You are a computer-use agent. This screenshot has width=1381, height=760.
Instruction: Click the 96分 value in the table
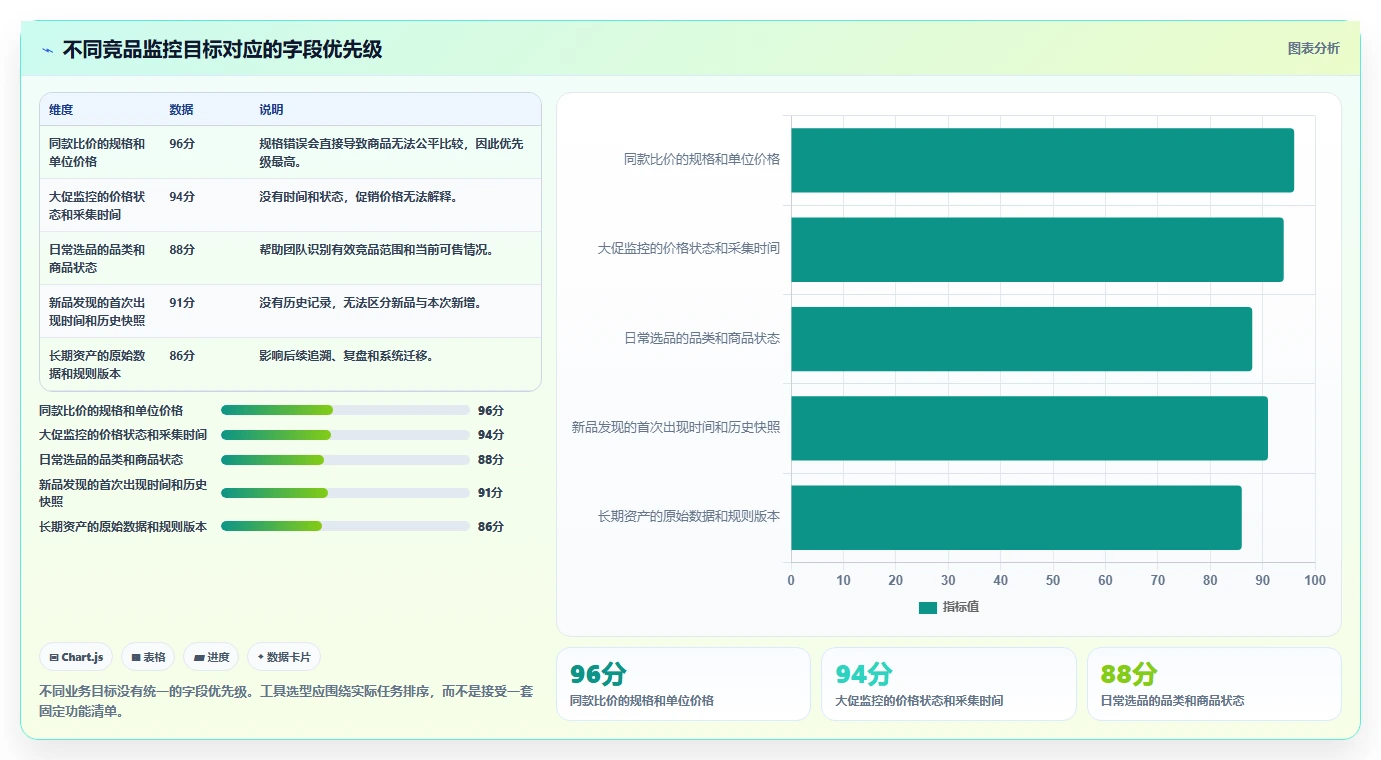pyautogui.click(x=182, y=143)
